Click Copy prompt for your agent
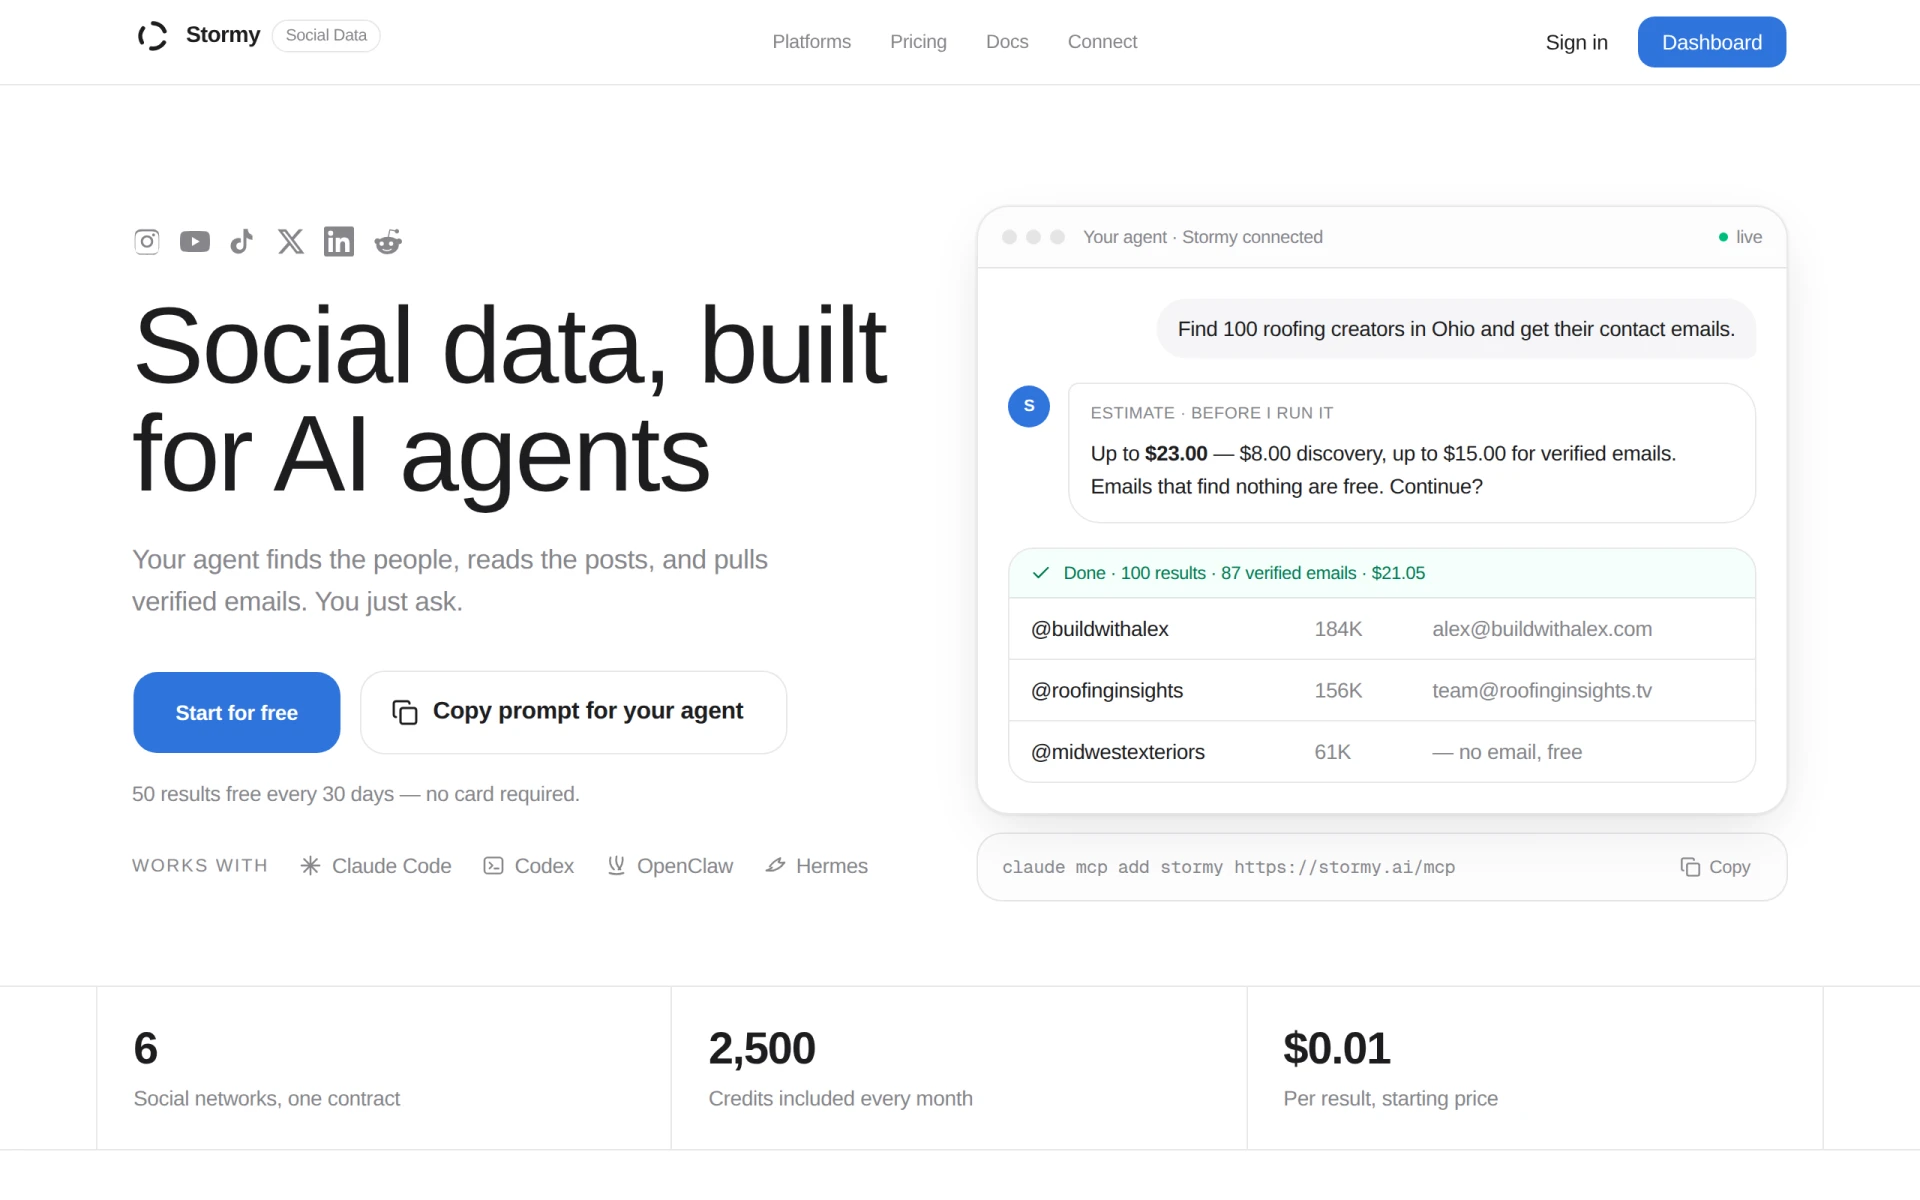 (573, 712)
